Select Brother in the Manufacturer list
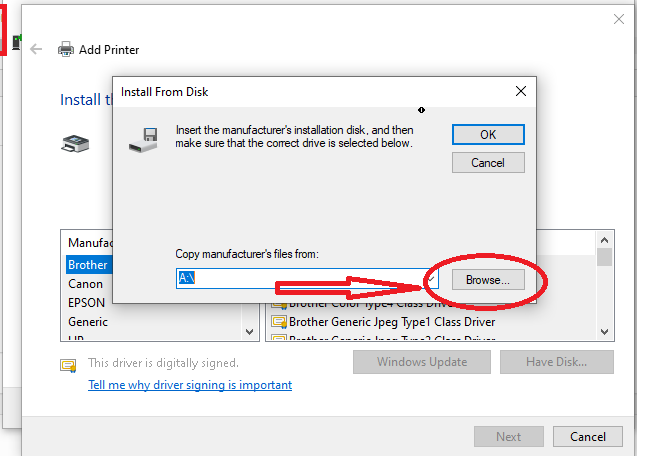 (x=88, y=265)
